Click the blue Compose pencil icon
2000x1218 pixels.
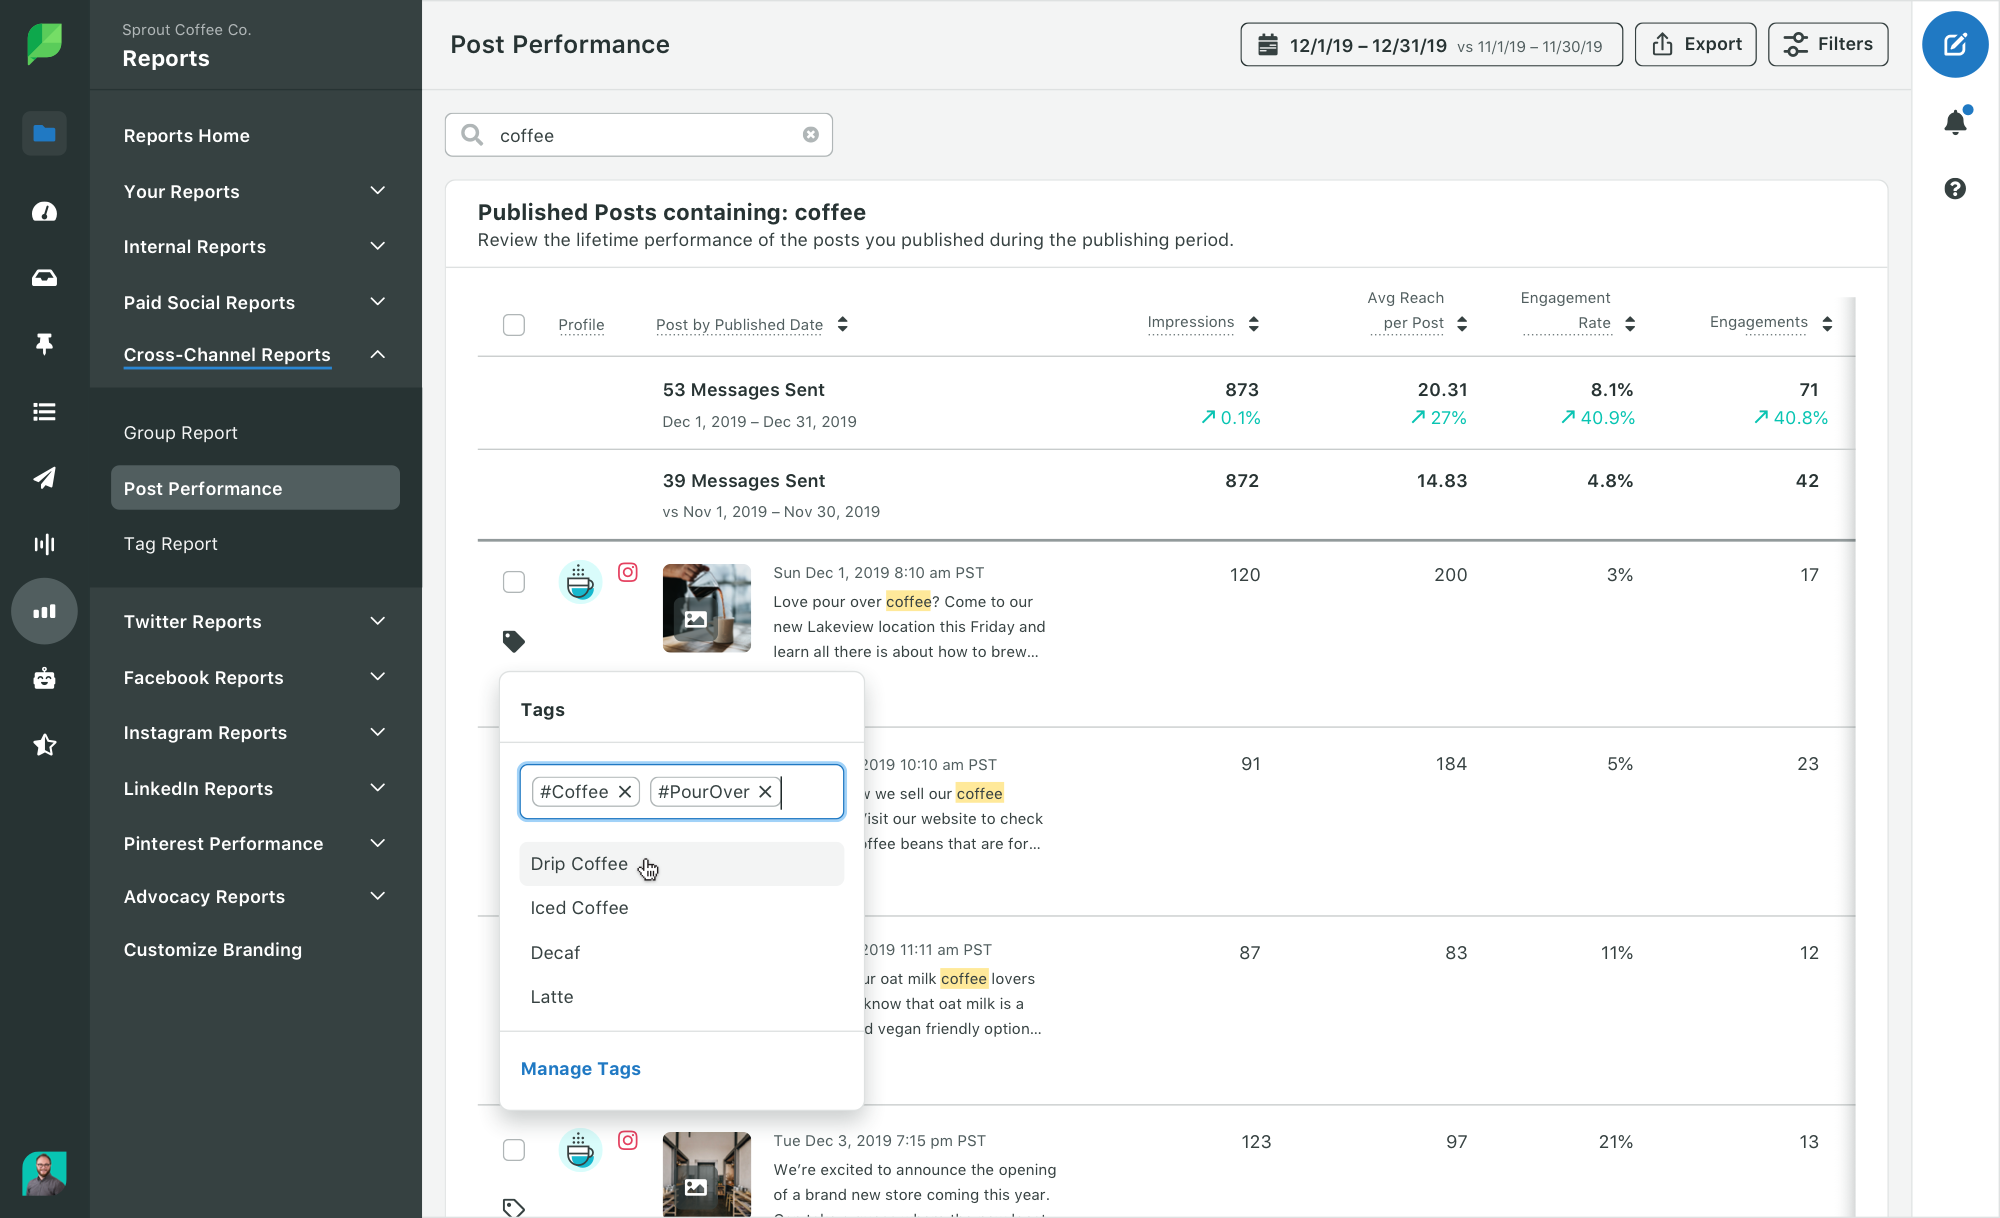click(x=1954, y=45)
